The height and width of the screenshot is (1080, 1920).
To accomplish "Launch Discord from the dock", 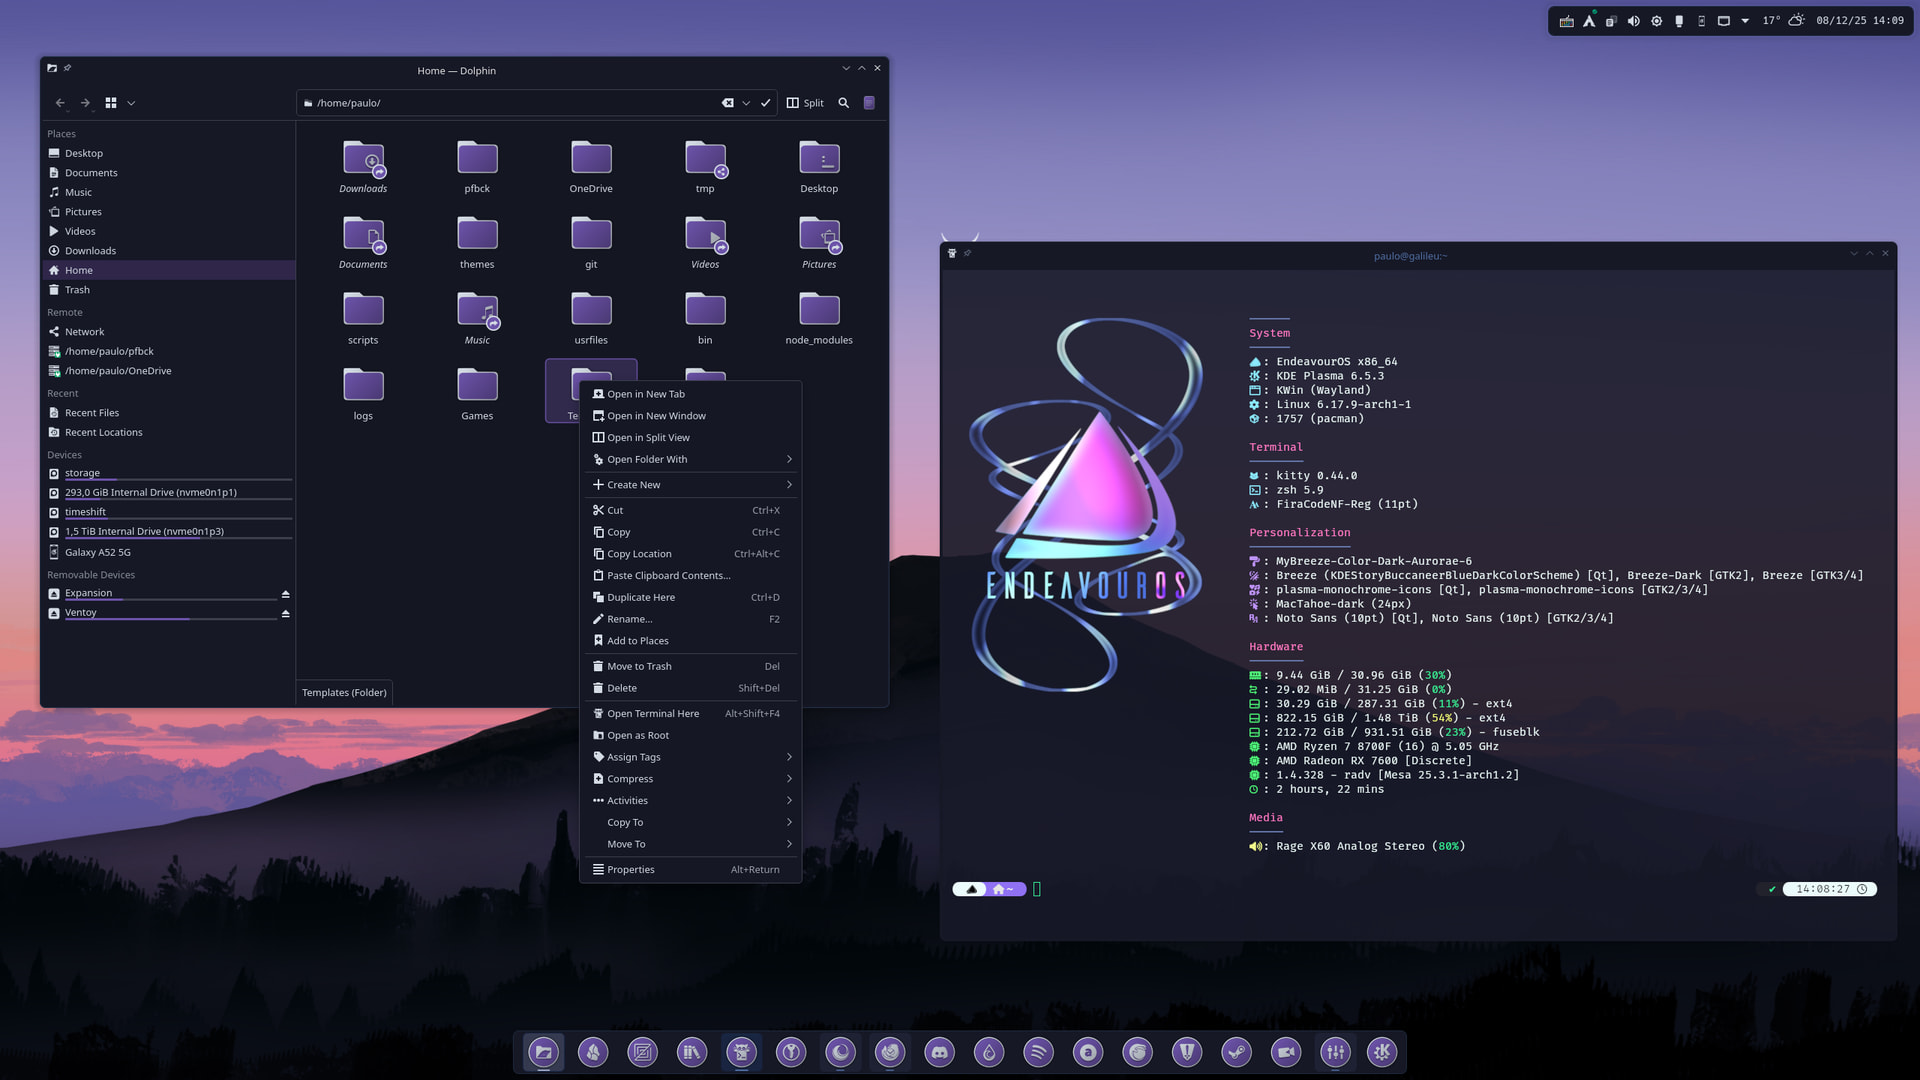I will tap(939, 1052).
